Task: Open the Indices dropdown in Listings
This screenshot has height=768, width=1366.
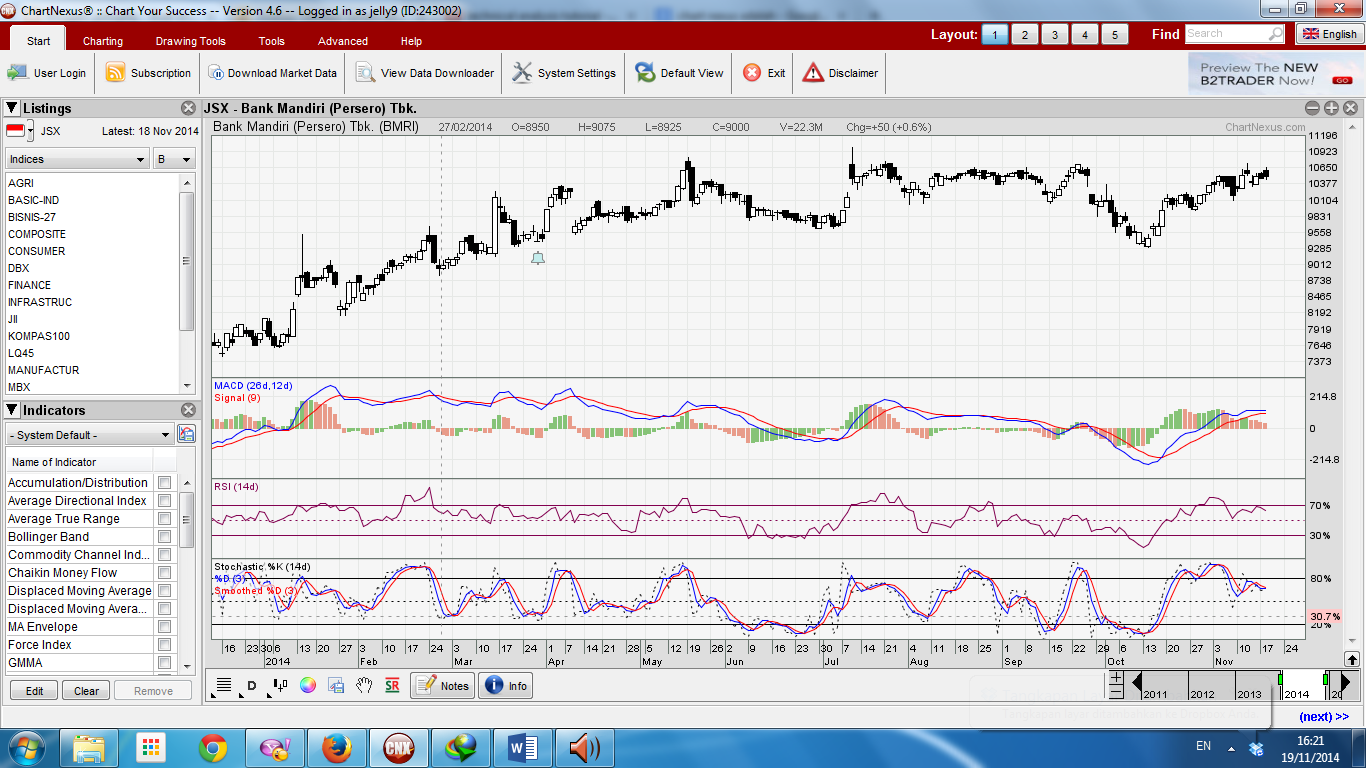Action: (76, 158)
